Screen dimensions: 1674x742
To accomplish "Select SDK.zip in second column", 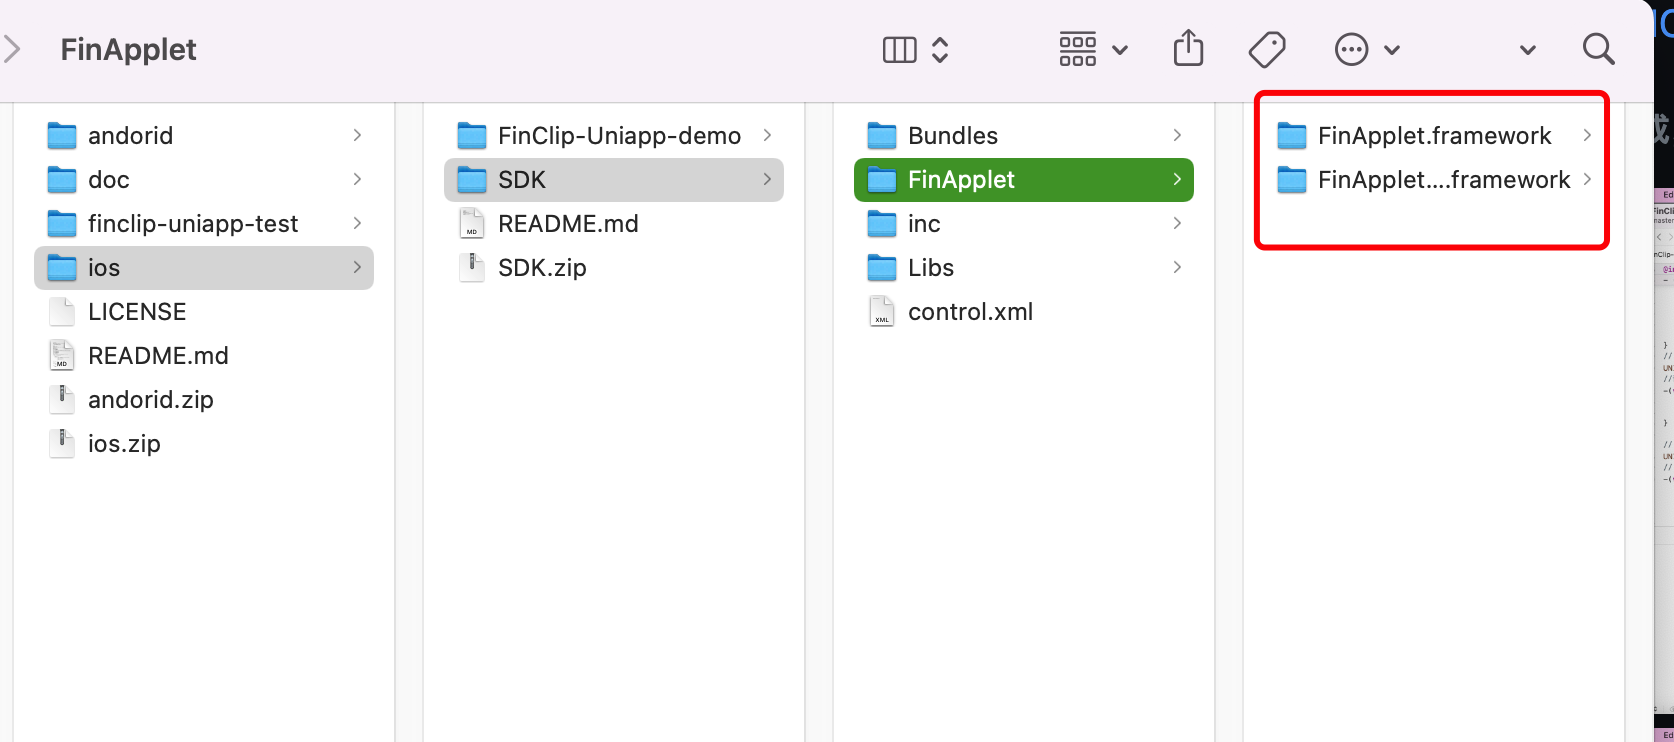I will pos(542,268).
